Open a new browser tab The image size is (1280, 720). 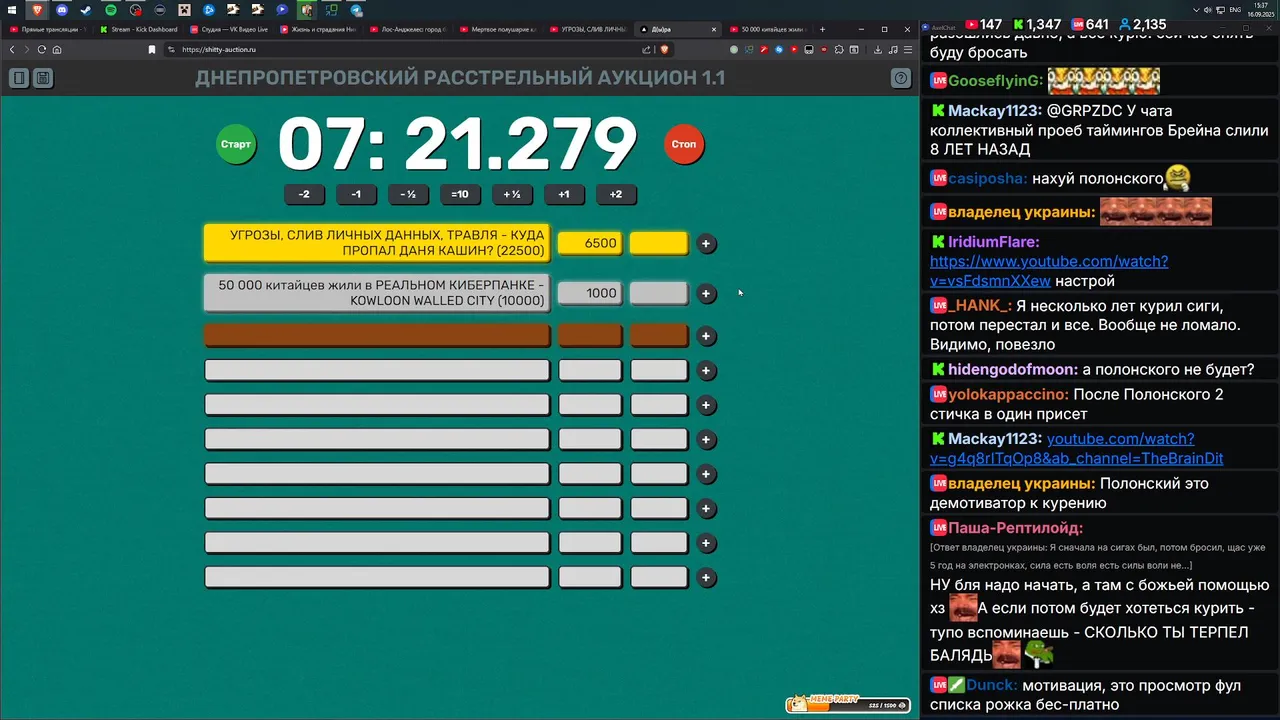tap(824, 29)
